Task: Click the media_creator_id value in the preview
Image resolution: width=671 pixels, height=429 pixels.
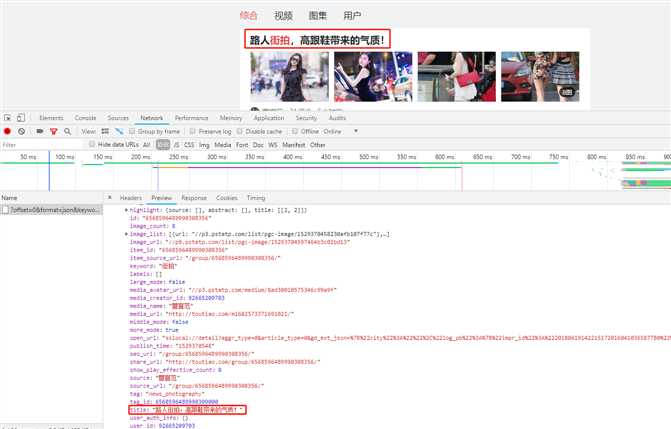Action: click(206, 298)
